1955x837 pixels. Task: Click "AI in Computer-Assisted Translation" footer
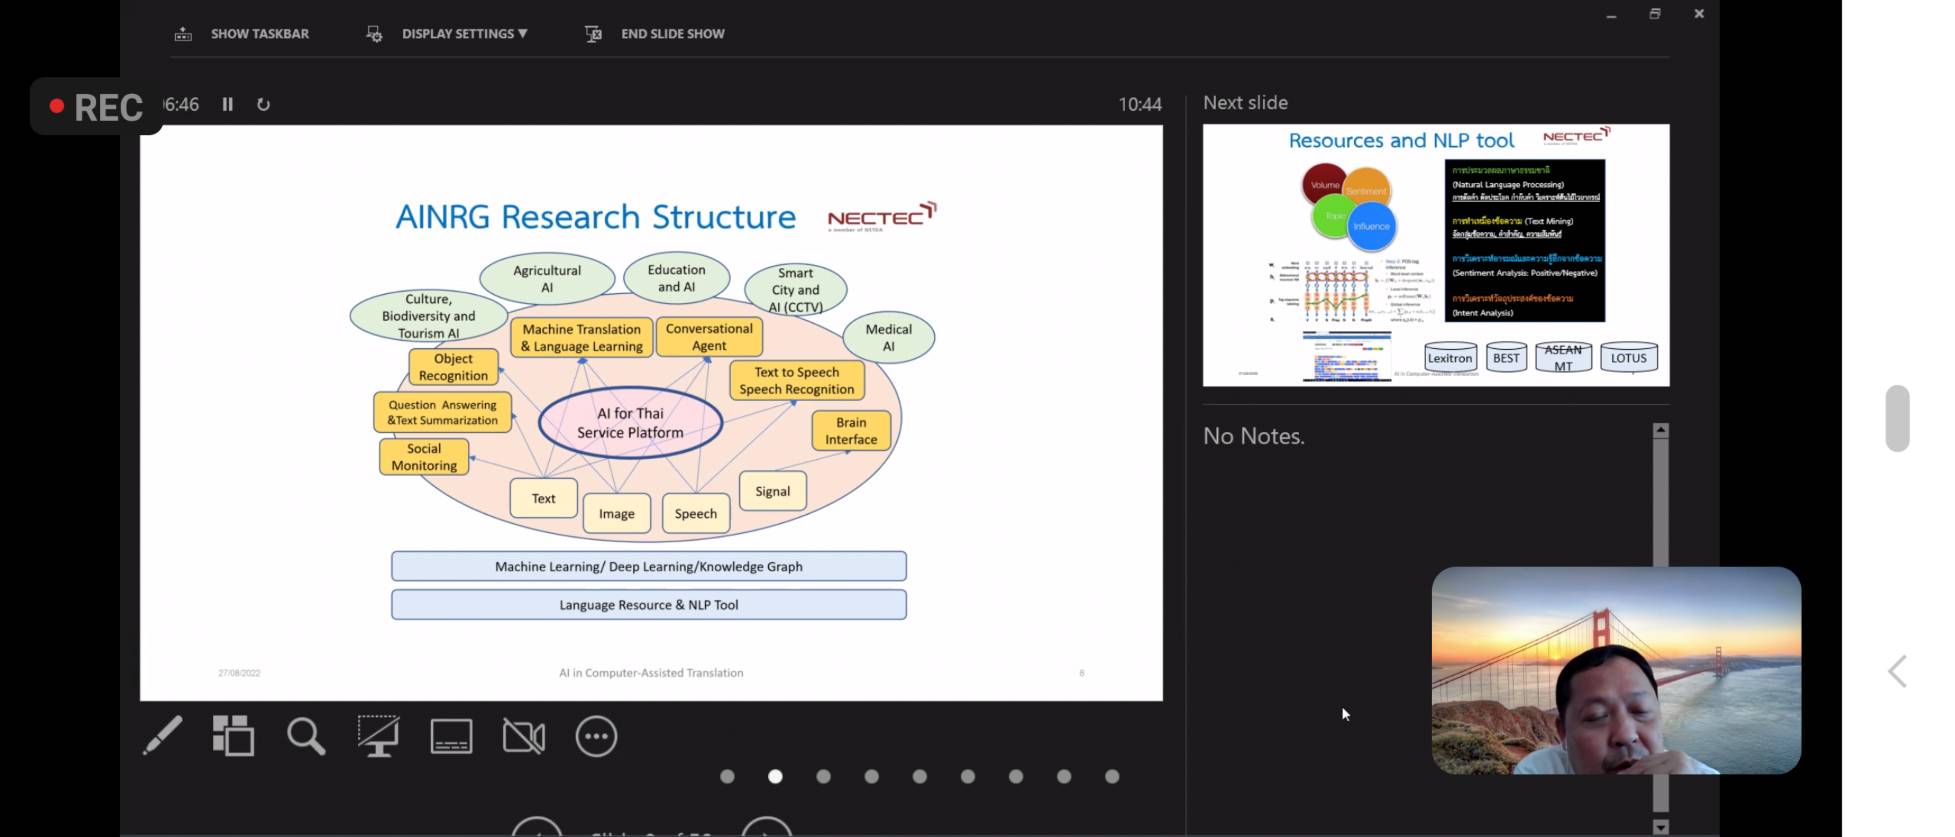pyautogui.click(x=651, y=673)
